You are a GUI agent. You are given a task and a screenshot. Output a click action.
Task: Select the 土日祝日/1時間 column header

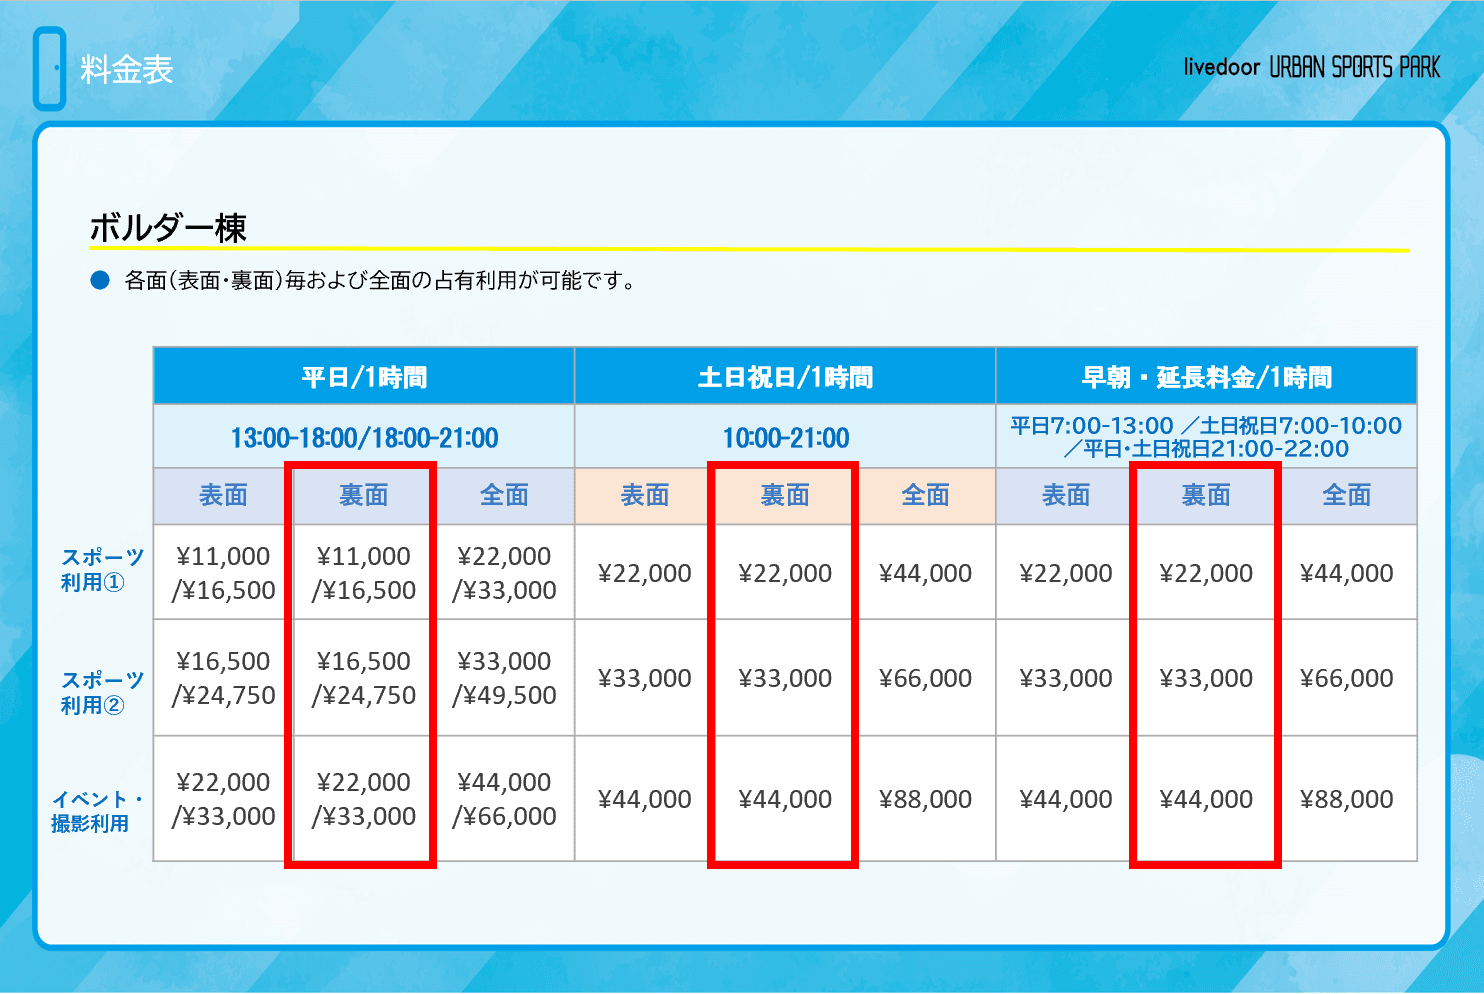(x=785, y=377)
